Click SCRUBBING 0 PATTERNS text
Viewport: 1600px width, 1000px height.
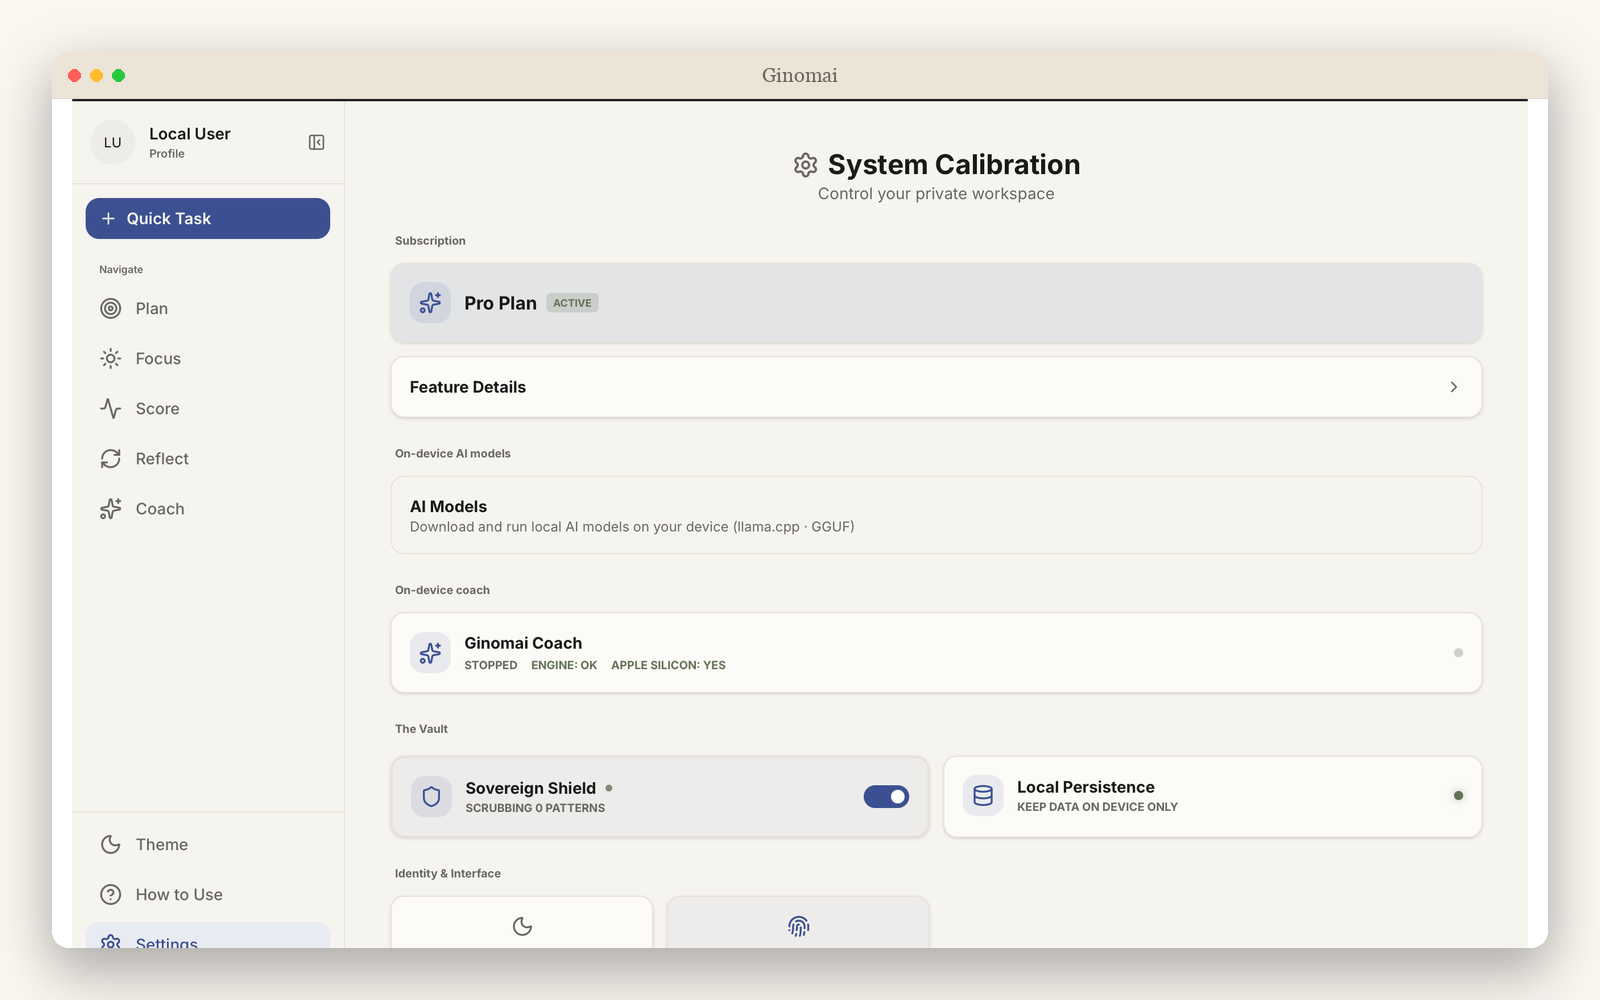pos(535,808)
